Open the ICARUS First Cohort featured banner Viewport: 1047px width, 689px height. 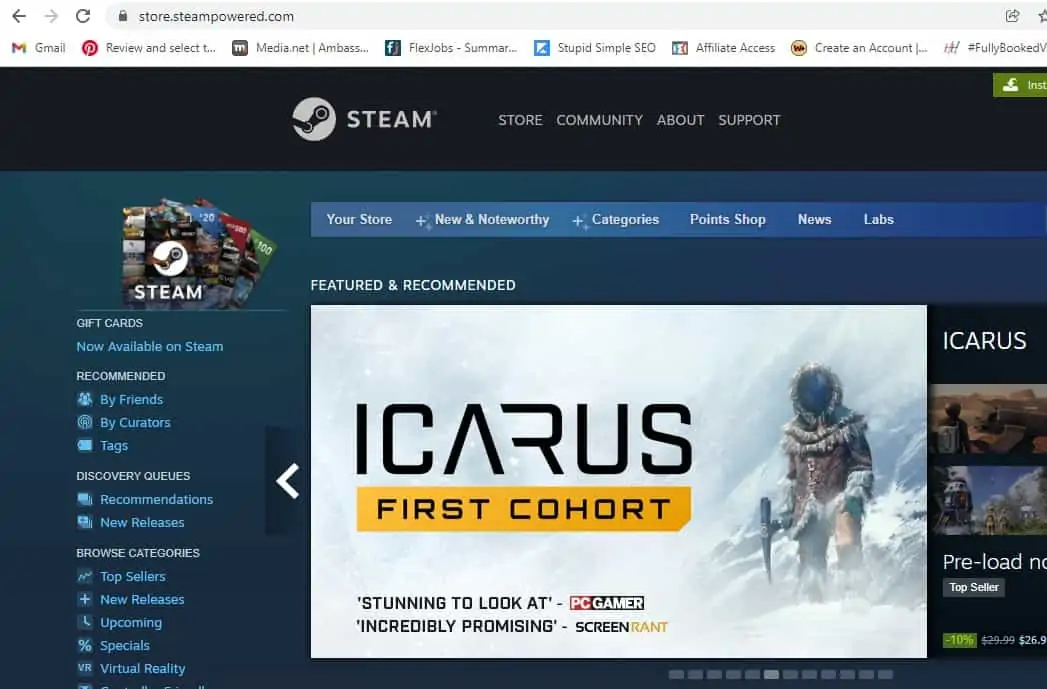pos(618,481)
